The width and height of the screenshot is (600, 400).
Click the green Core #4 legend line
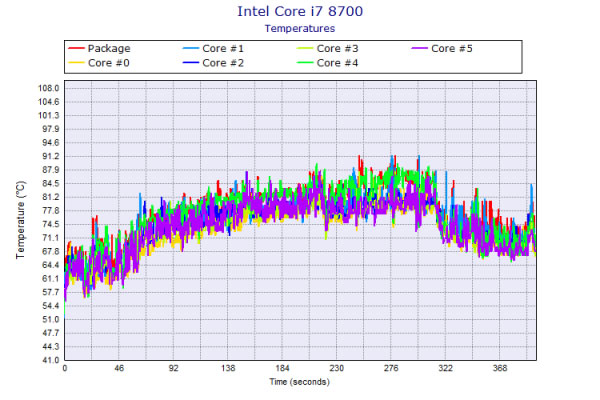click(x=305, y=63)
